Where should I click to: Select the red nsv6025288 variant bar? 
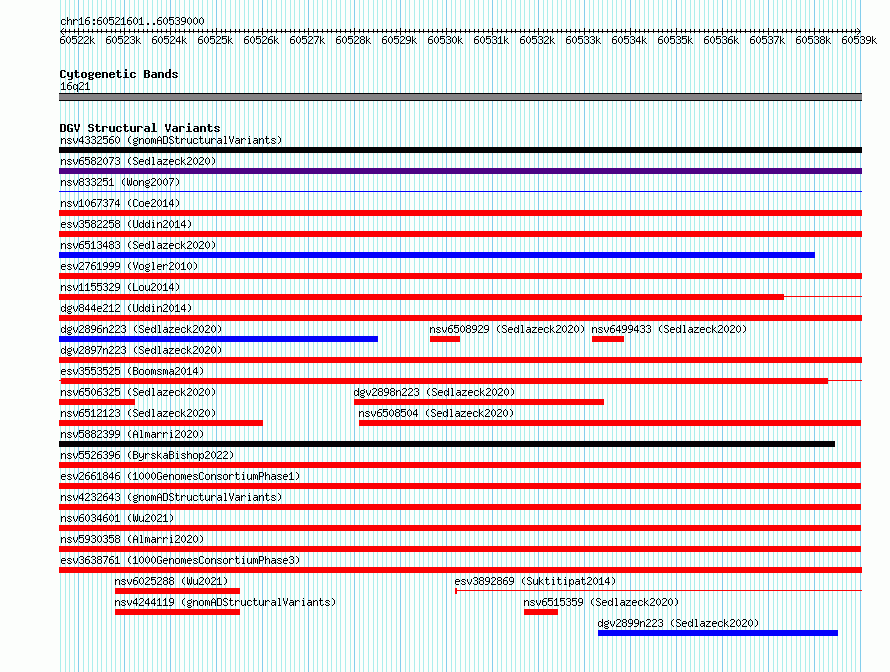click(x=178, y=591)
